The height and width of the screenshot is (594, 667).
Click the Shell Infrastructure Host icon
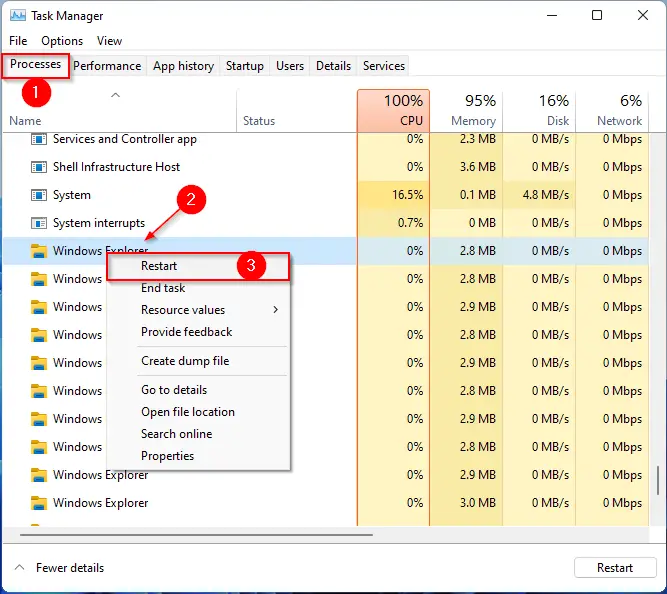(39, 167)
